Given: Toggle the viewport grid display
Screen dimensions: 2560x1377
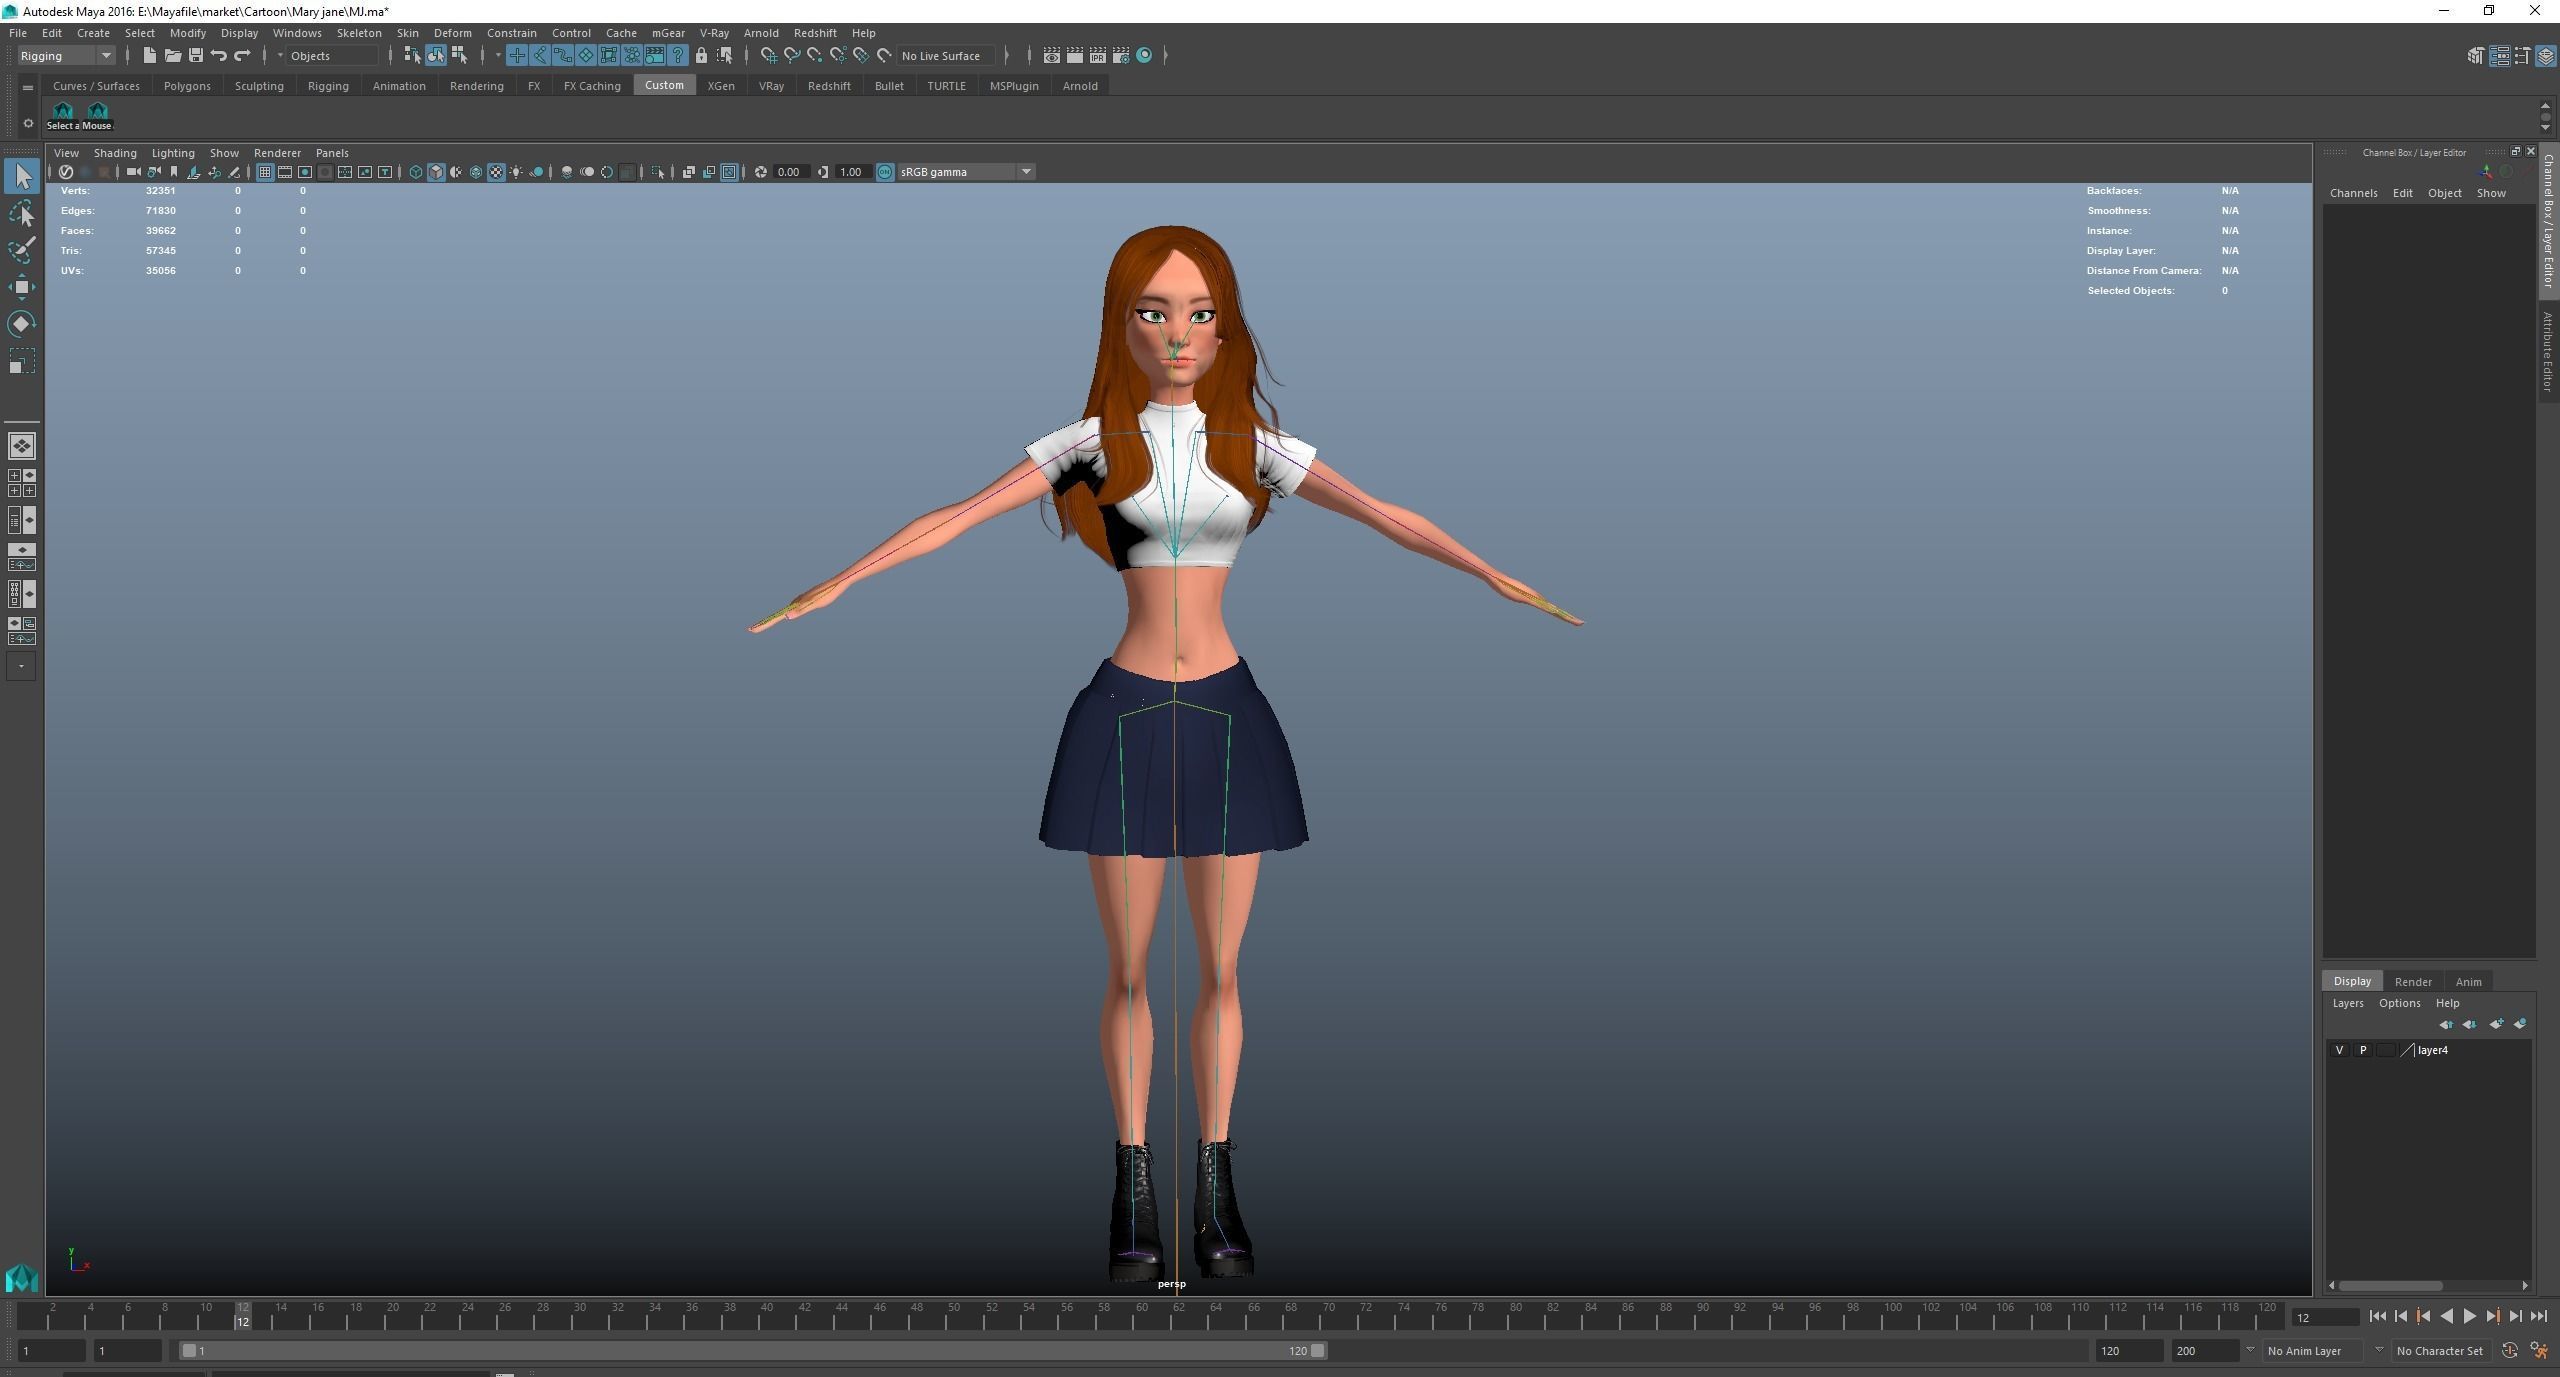Looking at the screenshot, I should [265, 172].
